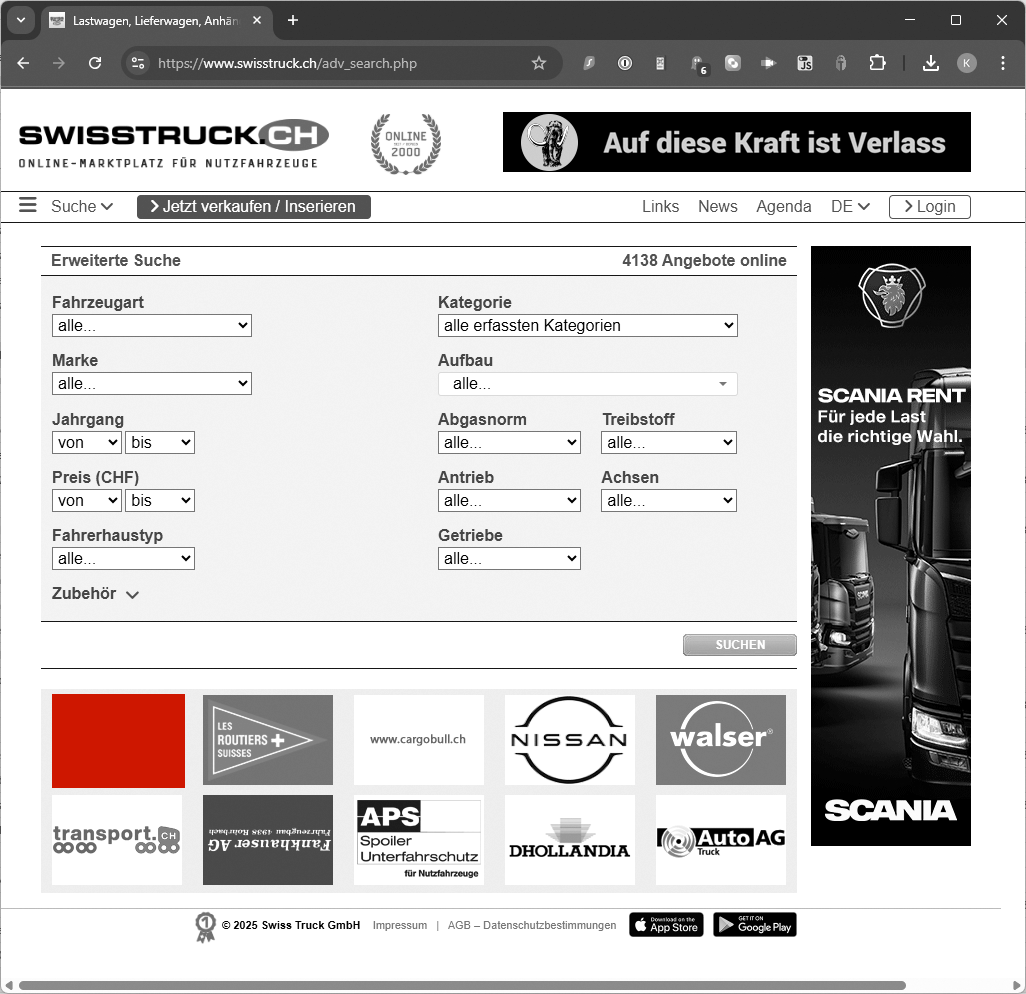1026x994 pixels.
Task: Open the hamburger menu icon
Action: (x=27, y=205)
